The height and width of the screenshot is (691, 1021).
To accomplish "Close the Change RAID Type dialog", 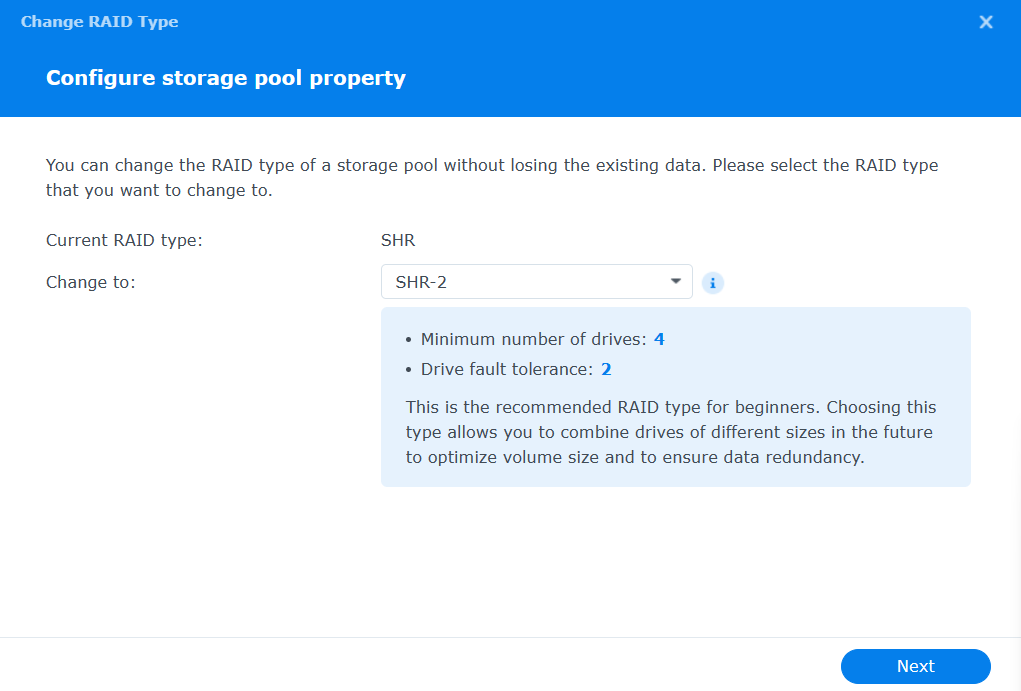I will [985, 21].
